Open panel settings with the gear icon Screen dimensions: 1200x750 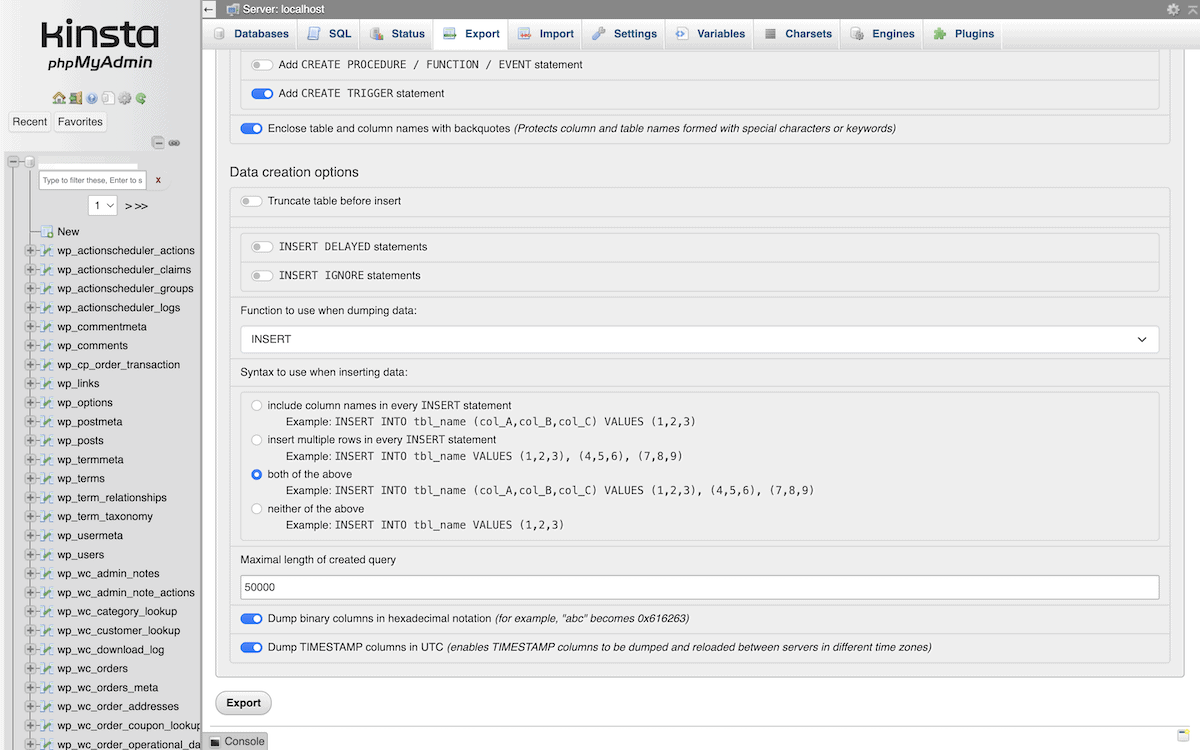click(124, 99)
